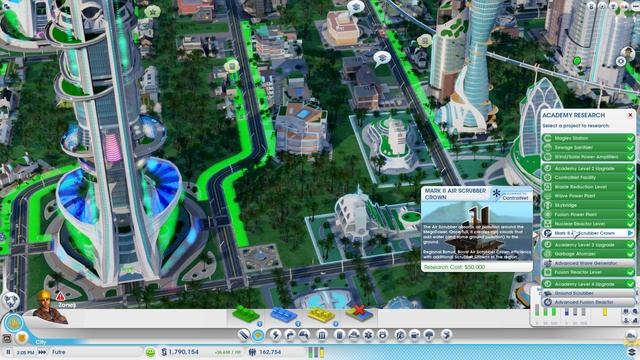Screen dimensions: 640x360
Task: Select the yellow industrial zone block
Action: tap(321, 315)
